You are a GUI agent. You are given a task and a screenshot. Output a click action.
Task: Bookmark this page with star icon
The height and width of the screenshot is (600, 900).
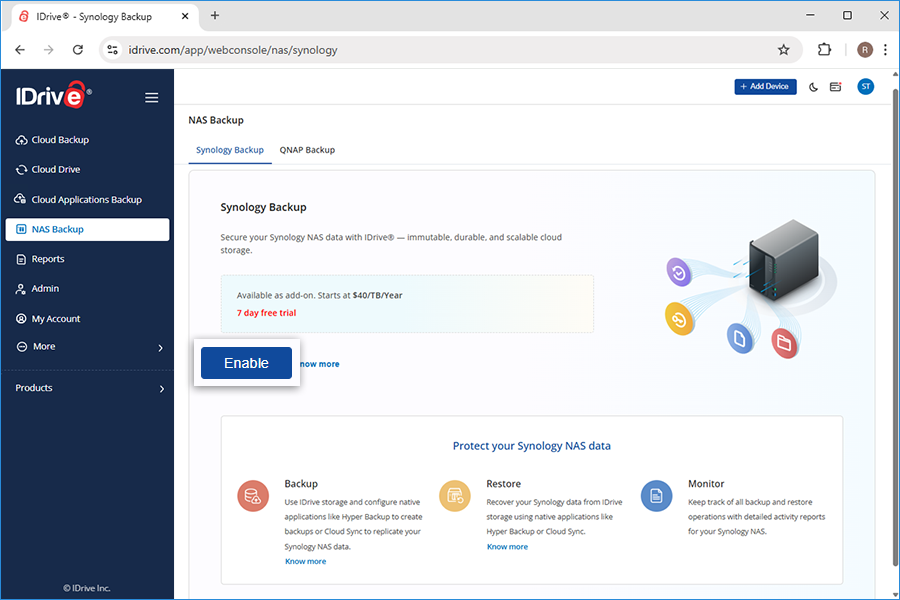pyautogui.click(x=783, y=50)
